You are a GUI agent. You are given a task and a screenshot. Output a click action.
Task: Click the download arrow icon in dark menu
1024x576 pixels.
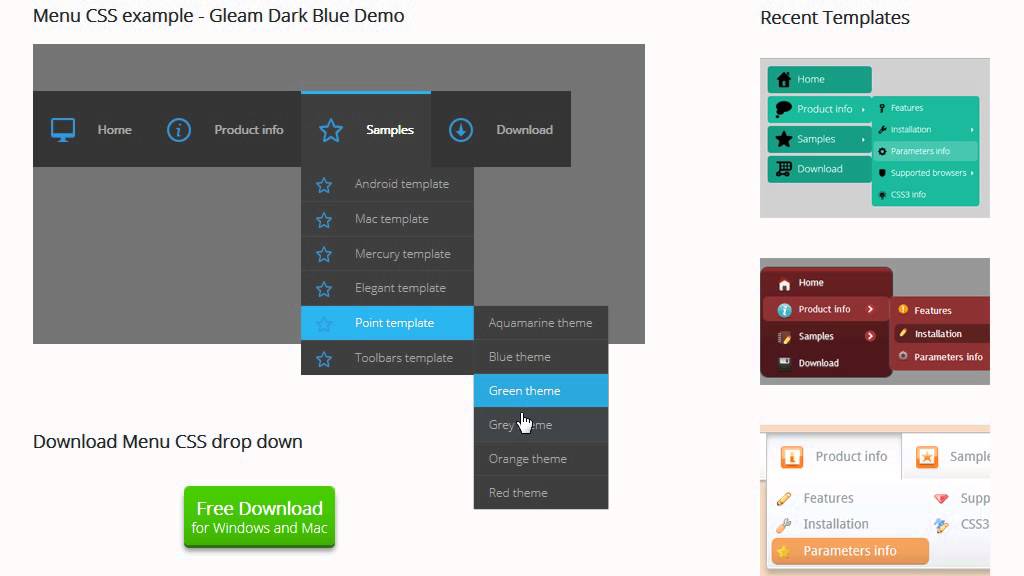[460, 130]
